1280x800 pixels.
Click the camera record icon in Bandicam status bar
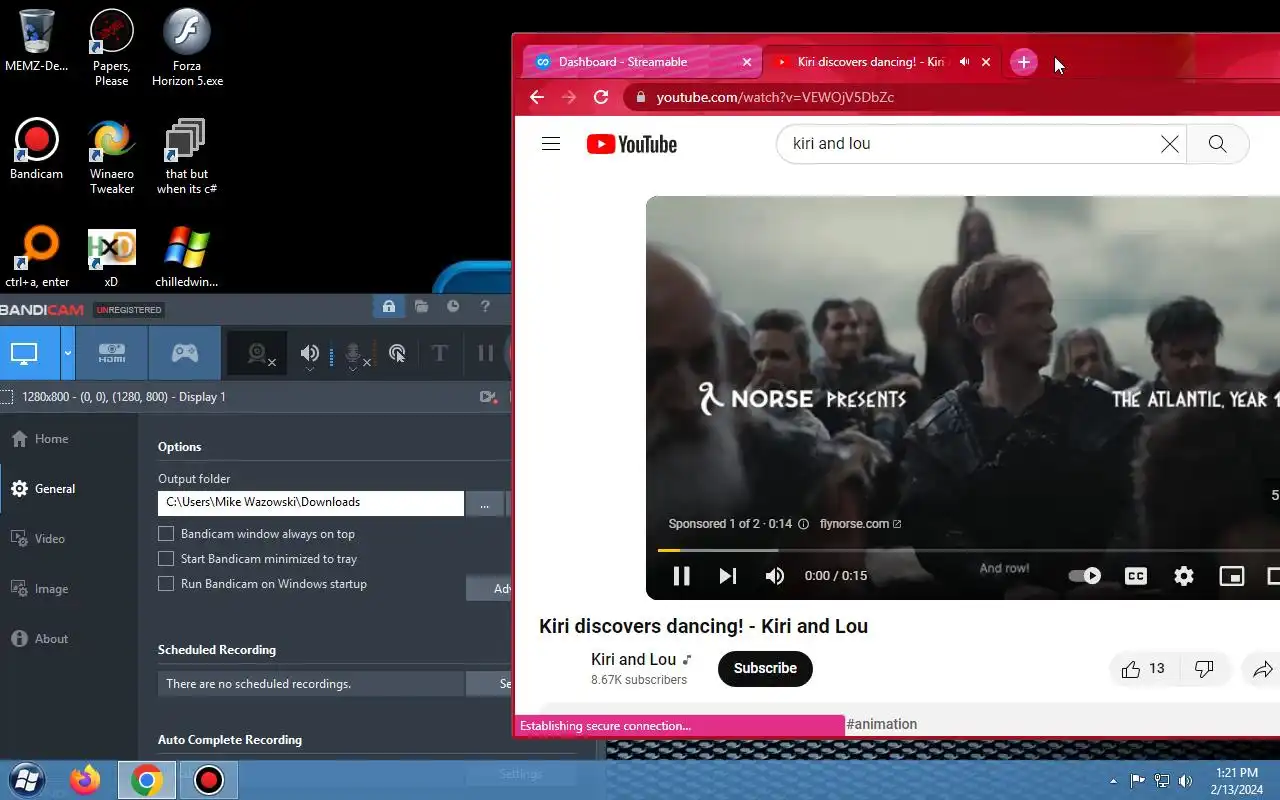[488, 397]
